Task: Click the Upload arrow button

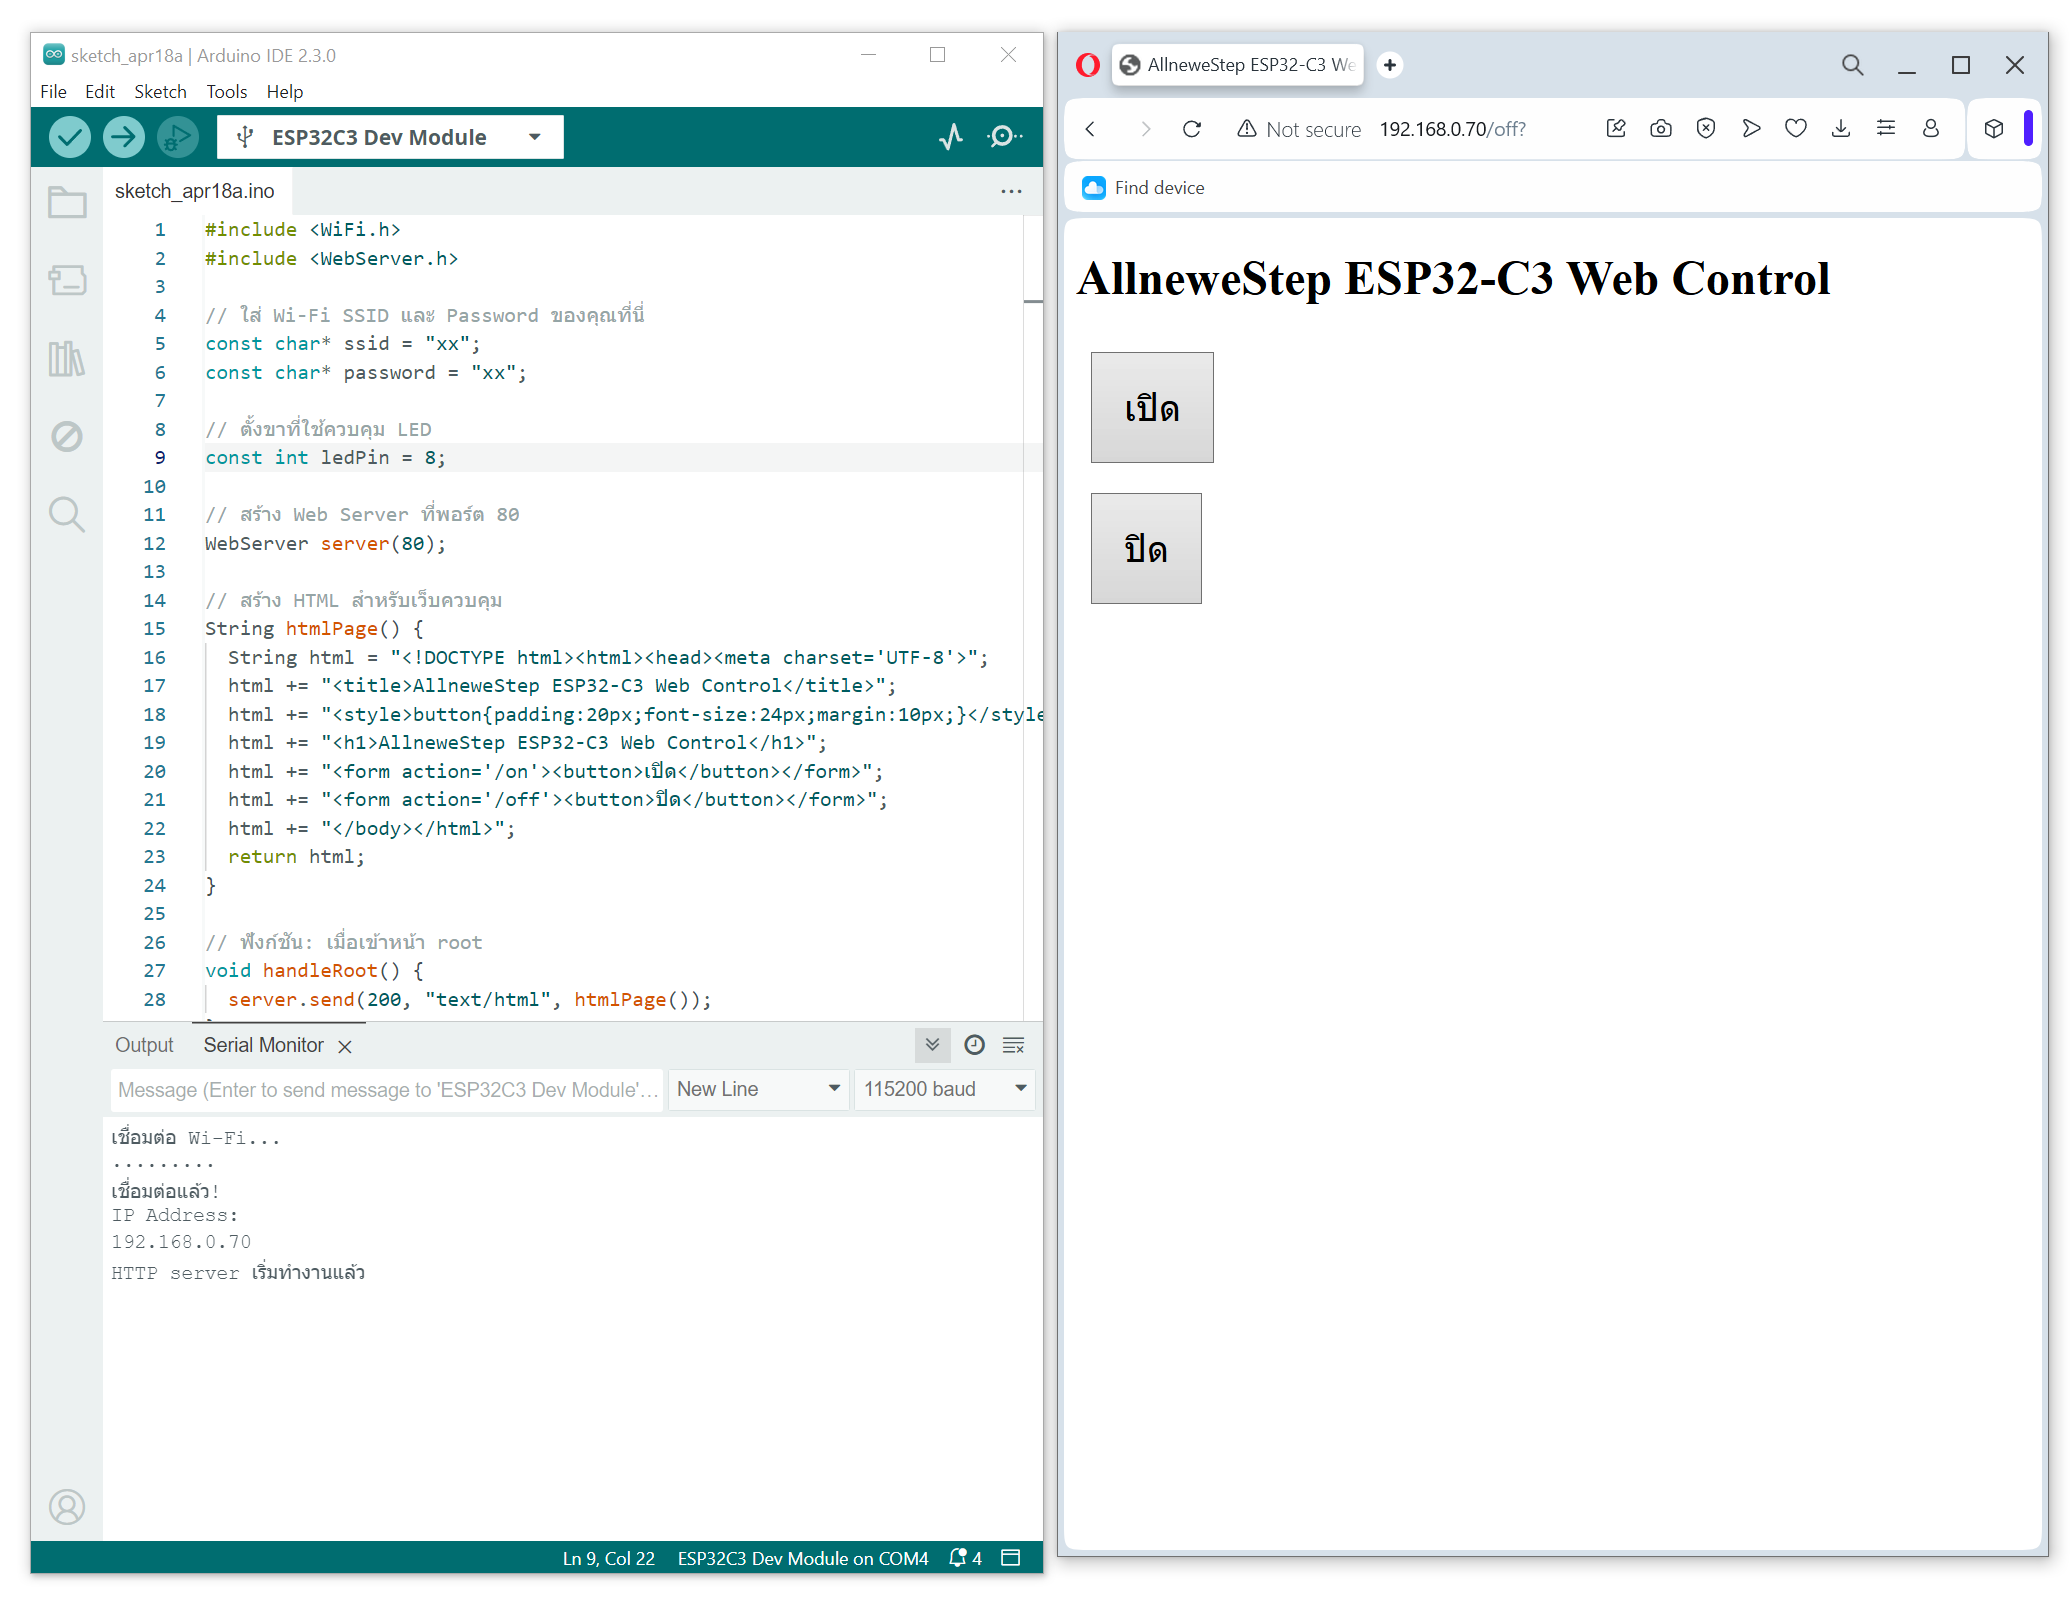Action: point(124,137)
